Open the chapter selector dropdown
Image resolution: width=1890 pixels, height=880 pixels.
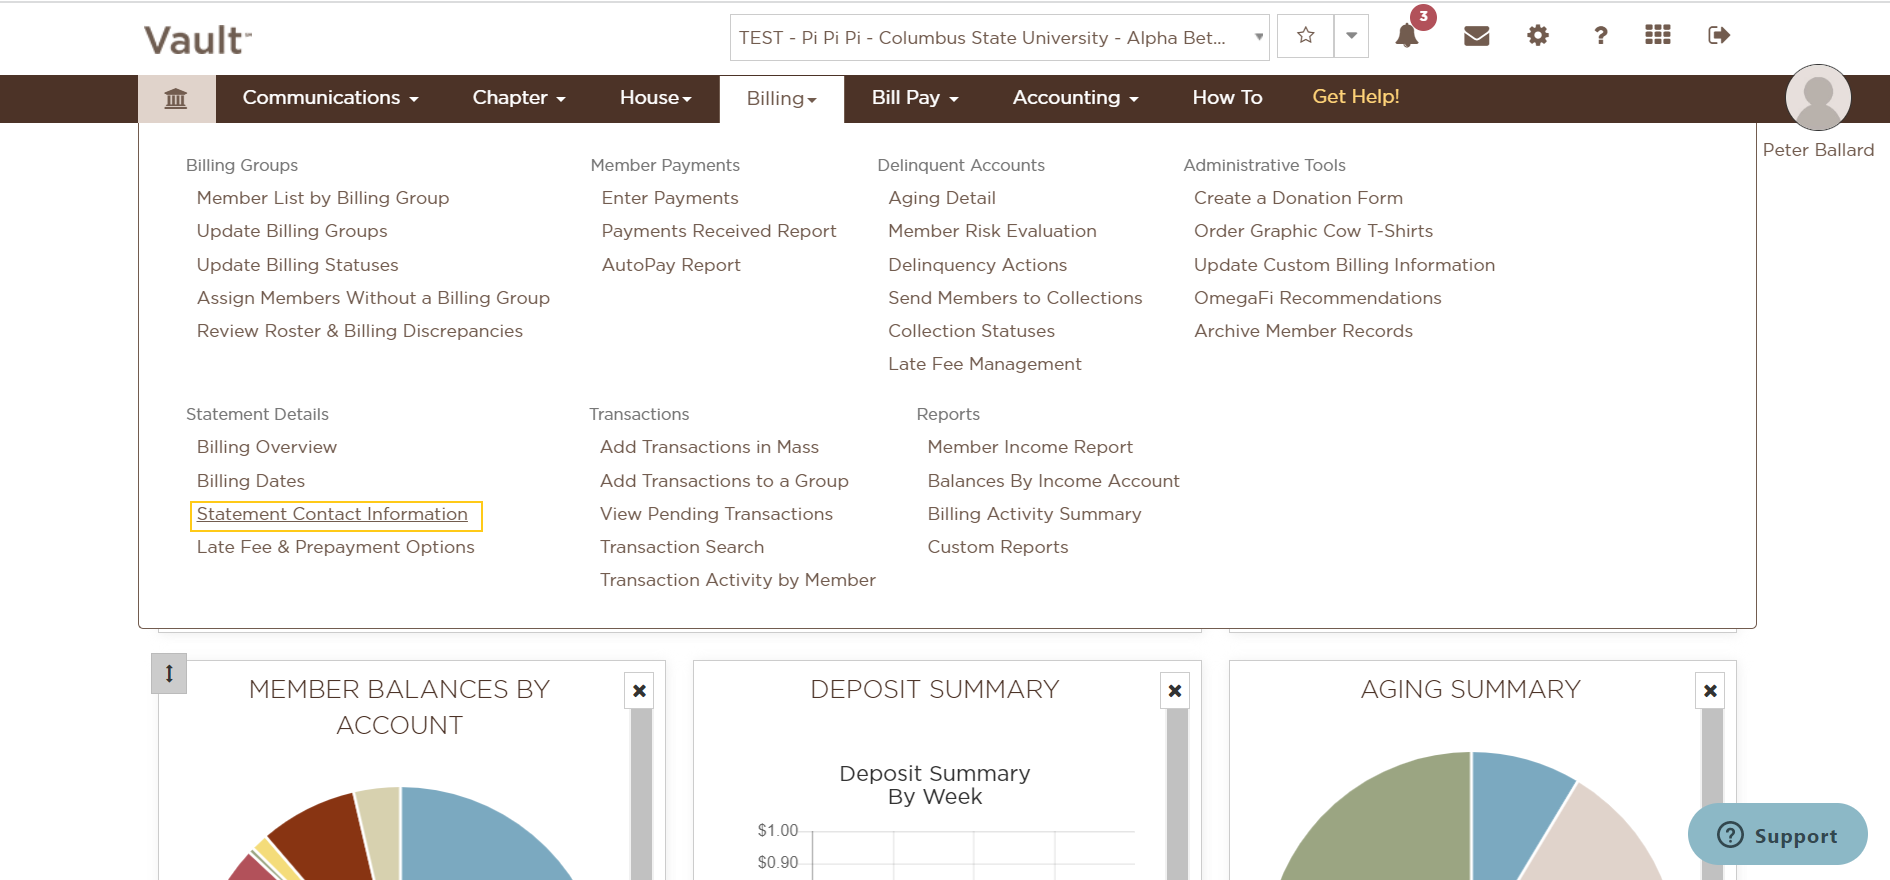coord(999,37)
